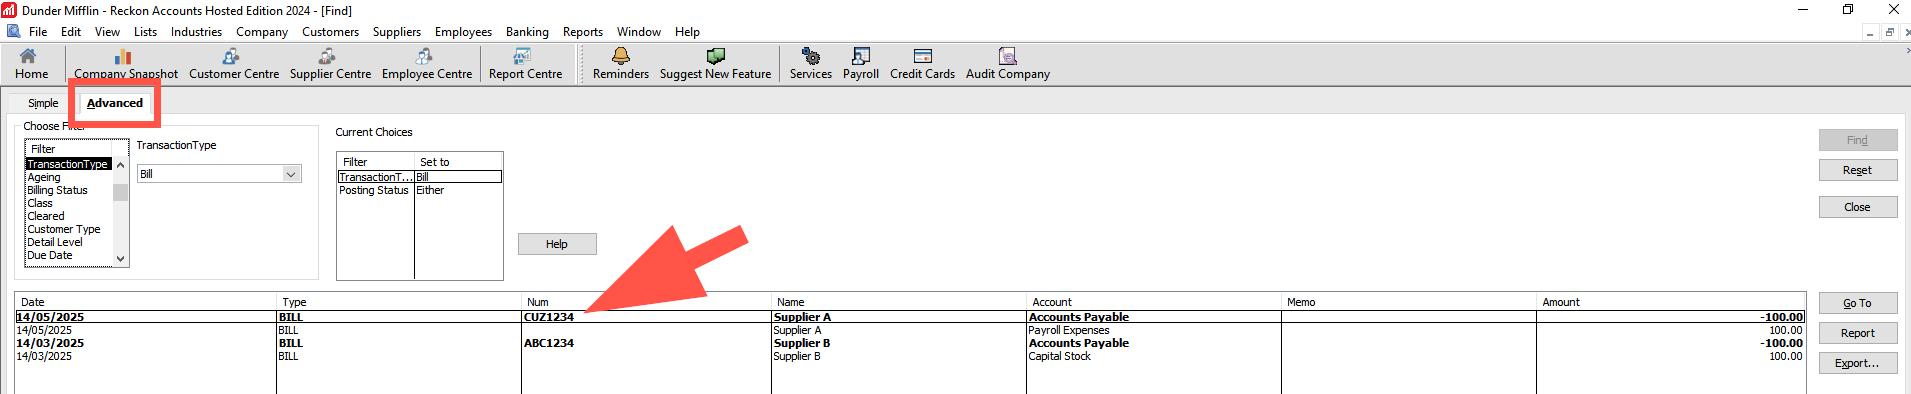This screenshot has width=1911, height=394.
Task: Open Company Snapshot from toolbar
Action: point(126,64)
